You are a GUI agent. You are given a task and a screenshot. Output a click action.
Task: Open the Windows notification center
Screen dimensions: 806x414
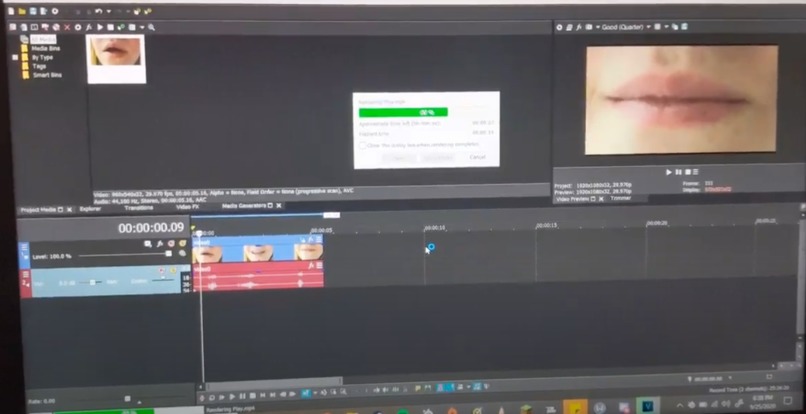(787, 401)
